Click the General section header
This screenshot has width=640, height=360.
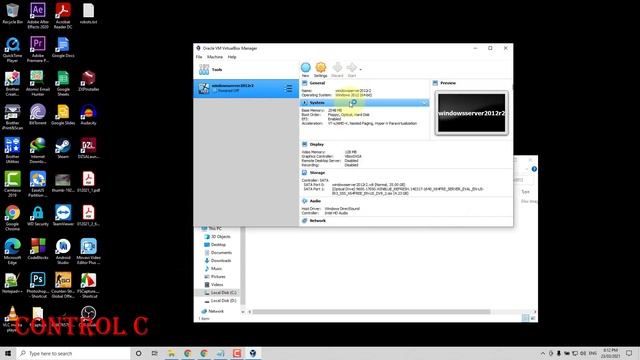pyautogui.click(x=317, y=83)
